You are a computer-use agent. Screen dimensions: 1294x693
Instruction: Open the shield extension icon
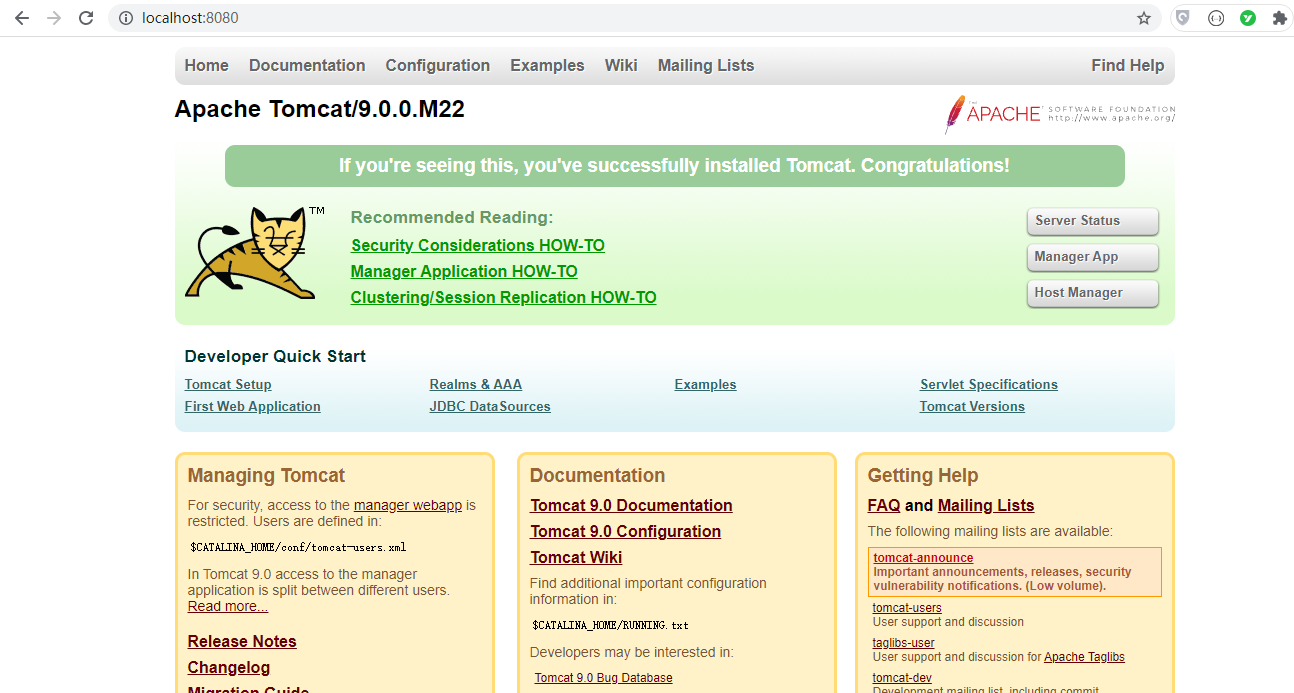click(x=1183, y=18)
